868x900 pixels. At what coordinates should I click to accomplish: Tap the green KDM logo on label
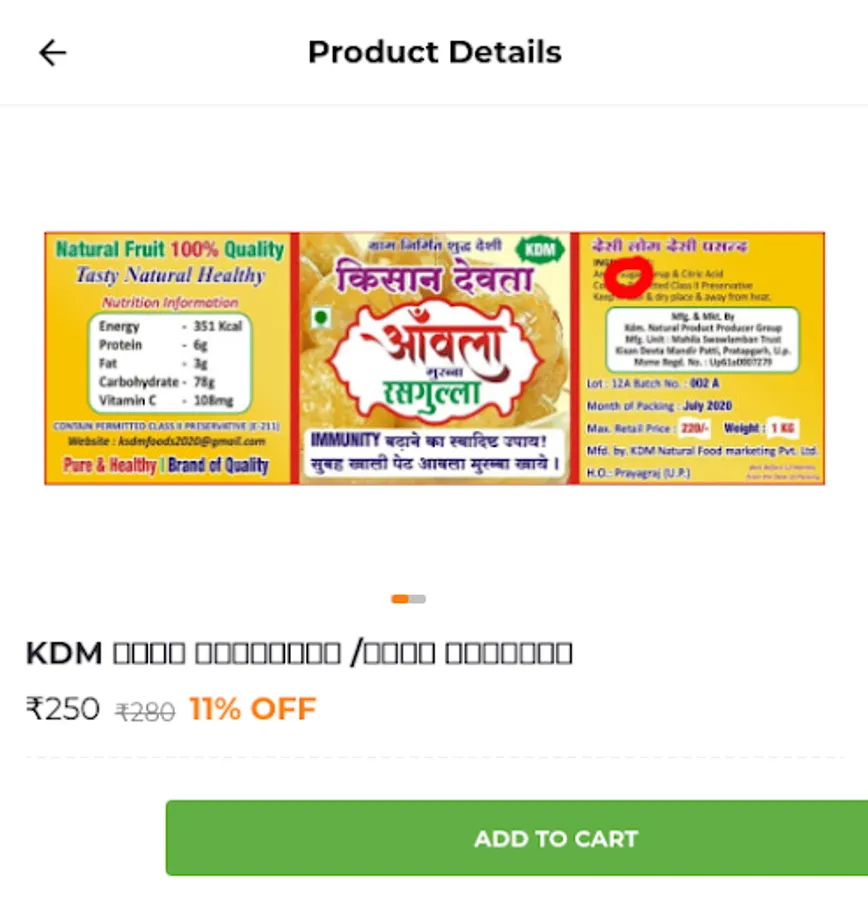[x=540, y=250]
